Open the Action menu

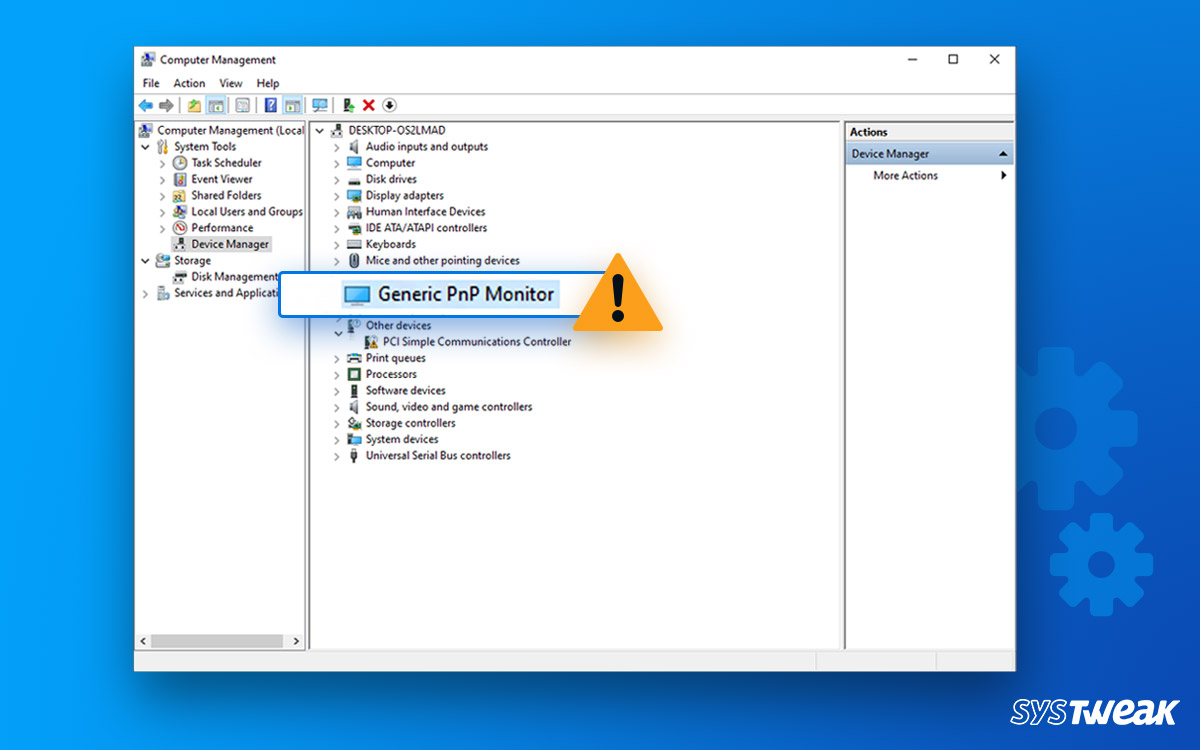pyautogui.click(x=189, y=83)
